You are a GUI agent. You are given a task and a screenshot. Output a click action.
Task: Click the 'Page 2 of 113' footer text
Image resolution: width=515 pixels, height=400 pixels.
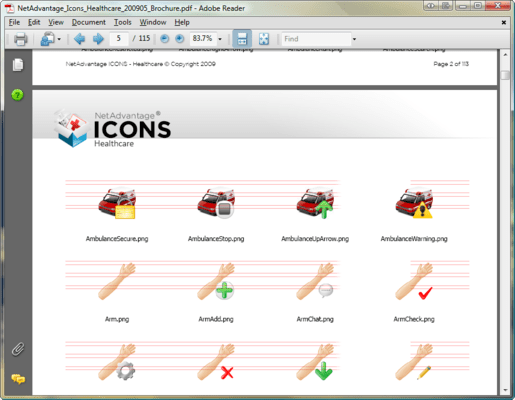[x=451, y=64]
